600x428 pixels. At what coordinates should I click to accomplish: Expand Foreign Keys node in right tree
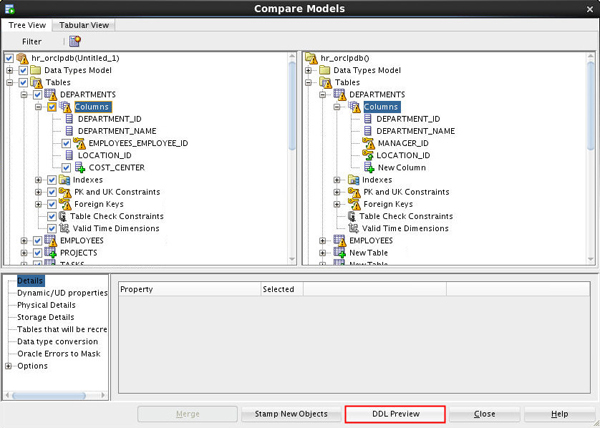[x=337, y=204]
